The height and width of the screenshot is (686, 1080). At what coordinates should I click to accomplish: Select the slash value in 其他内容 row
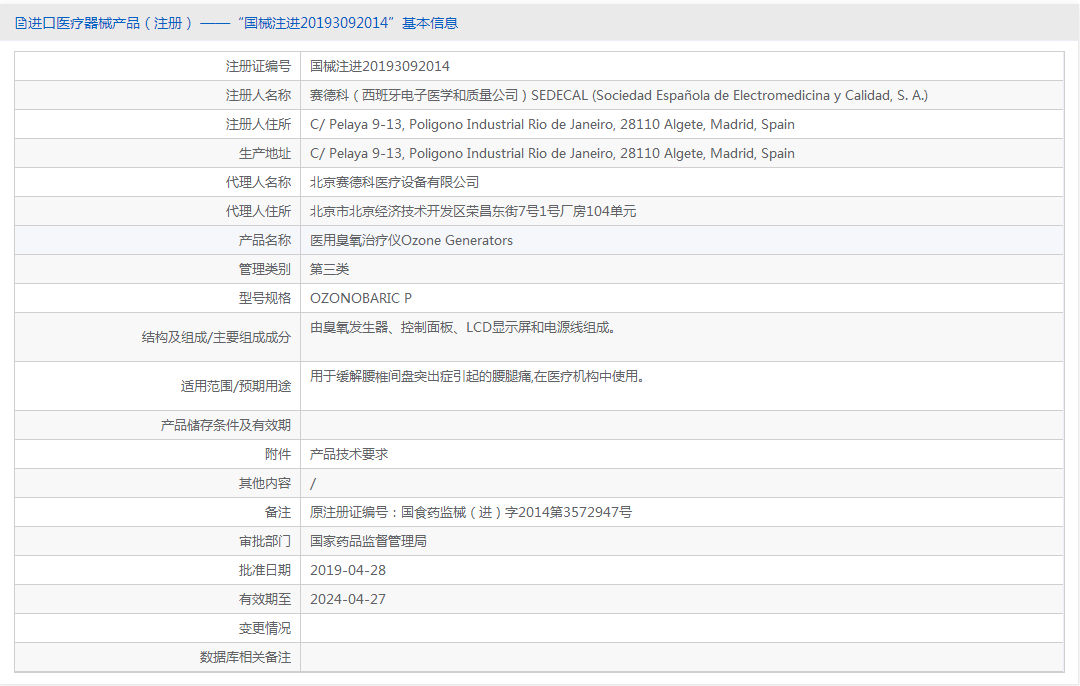313,484
